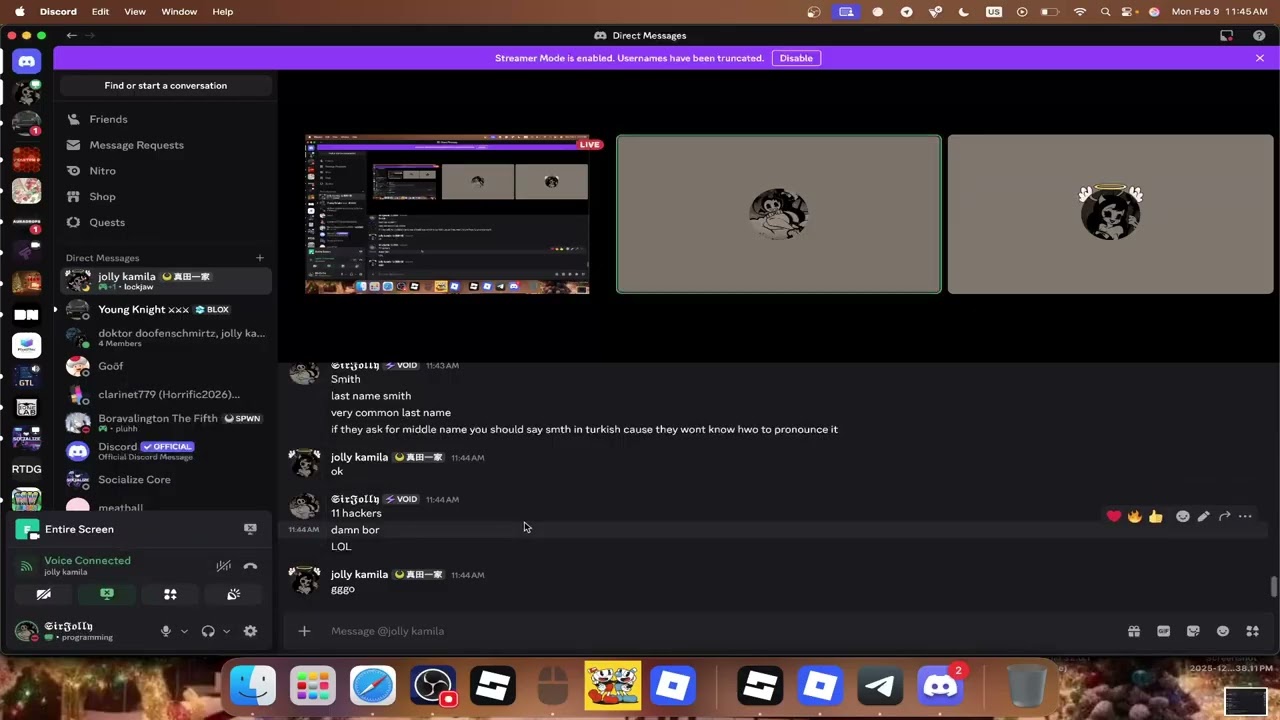Open the Nitro page
The image size is (1280, 720).
tap(165, 171)
